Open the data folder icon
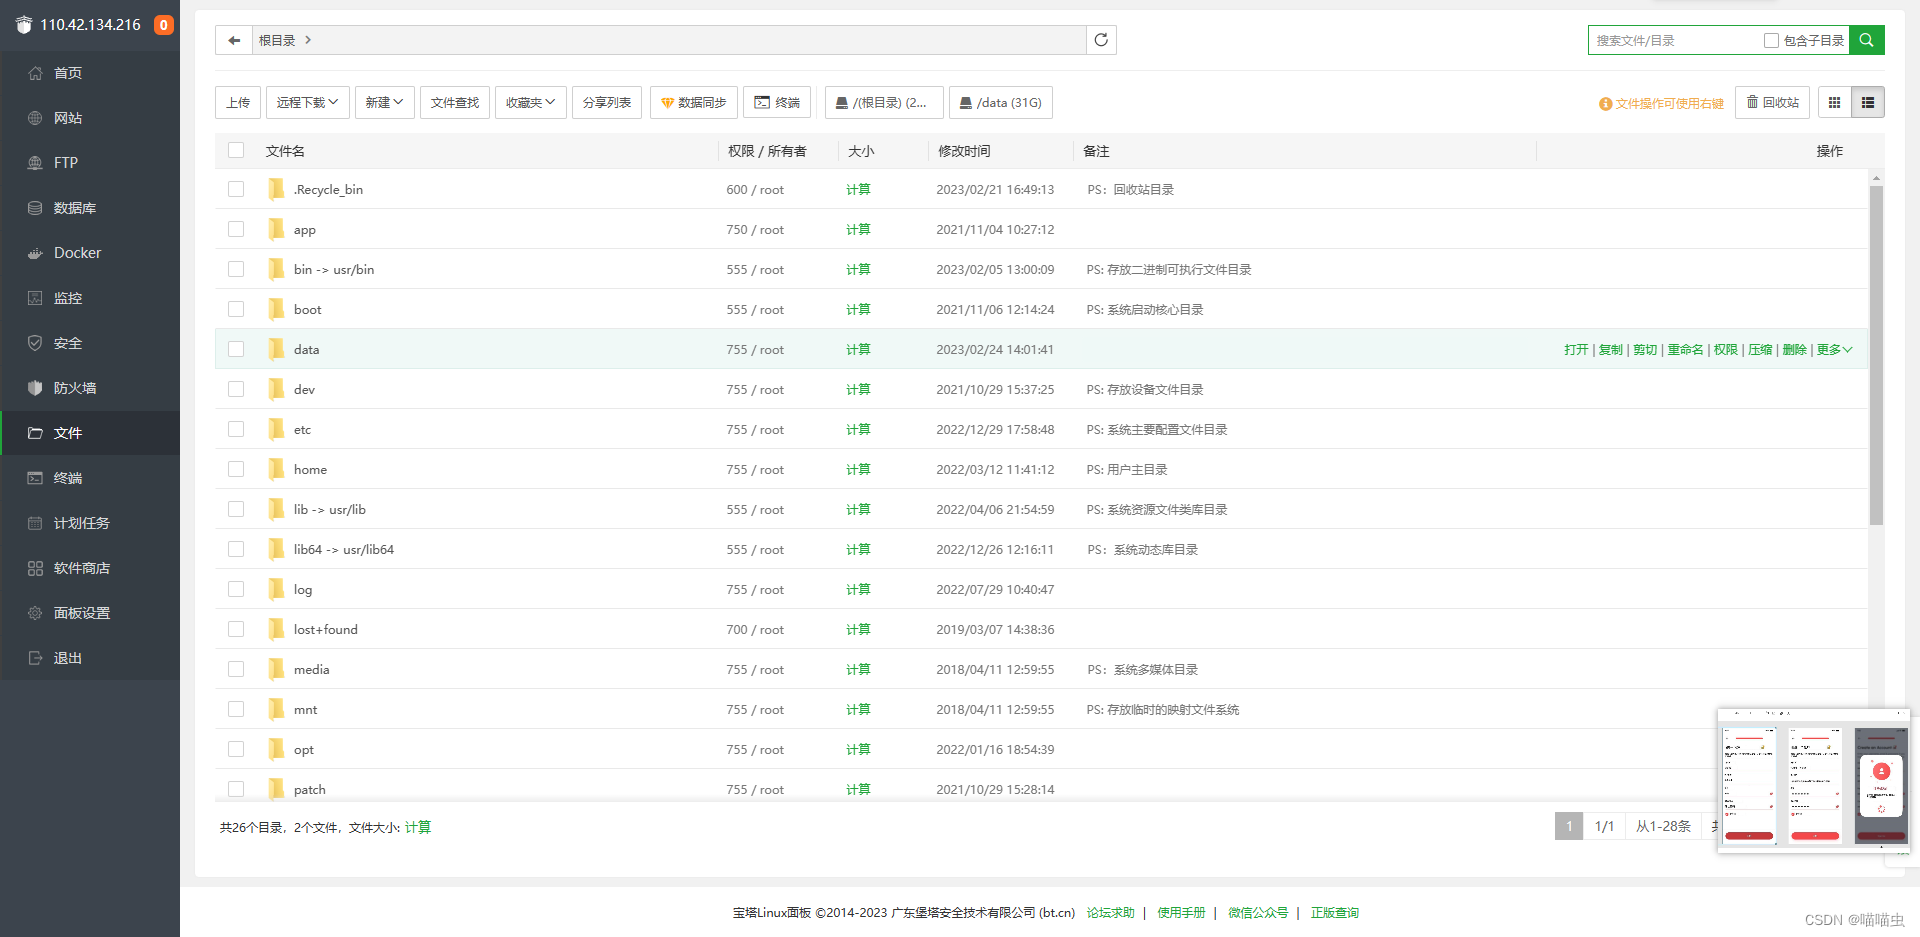 pos(276,349)
